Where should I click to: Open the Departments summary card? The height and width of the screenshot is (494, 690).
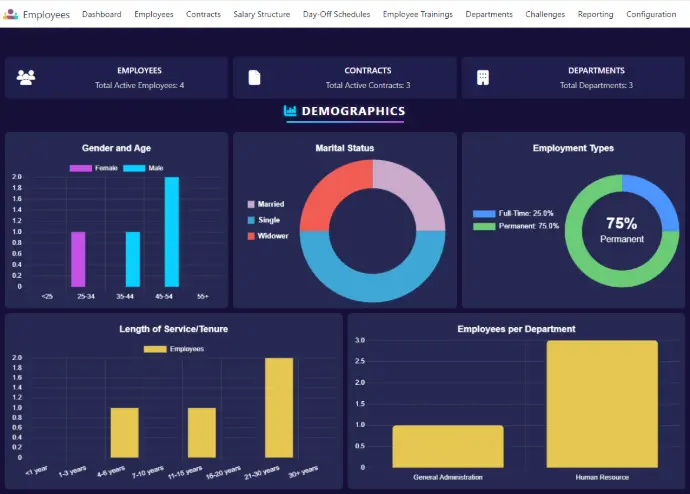[573, 77]
